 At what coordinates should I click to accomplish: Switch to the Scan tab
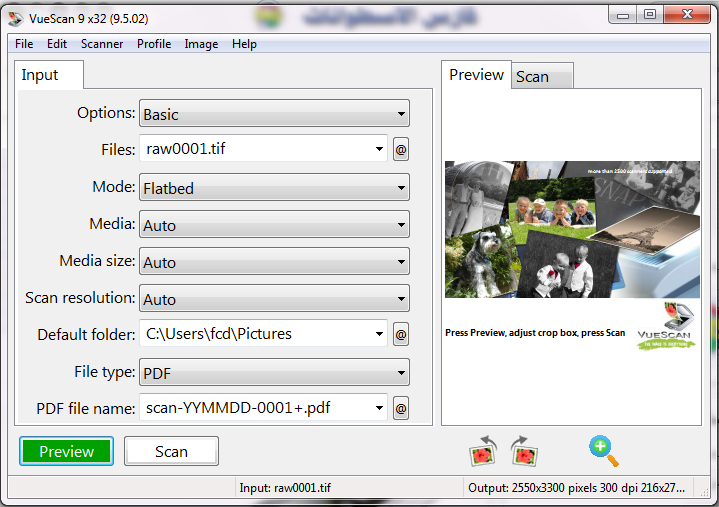(542, 76)
